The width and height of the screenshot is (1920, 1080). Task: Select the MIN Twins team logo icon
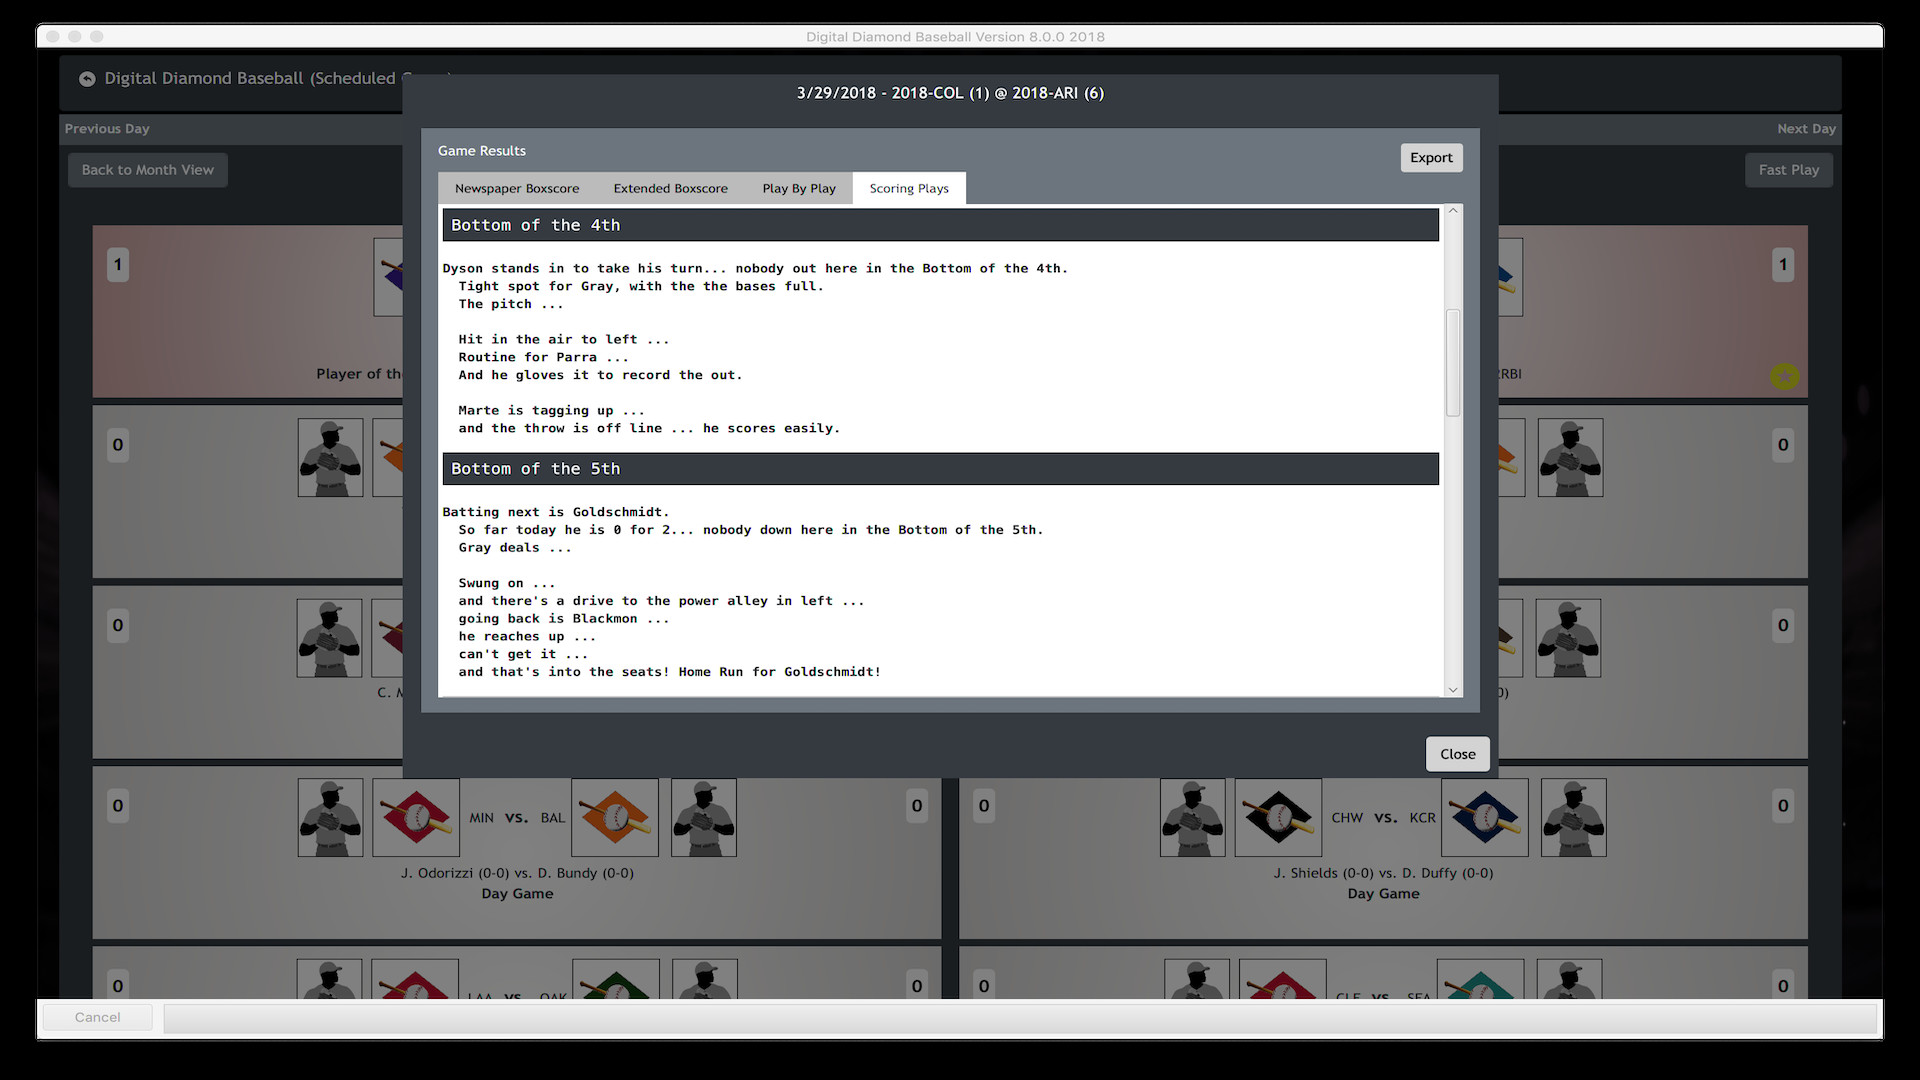tap(415, 818)
